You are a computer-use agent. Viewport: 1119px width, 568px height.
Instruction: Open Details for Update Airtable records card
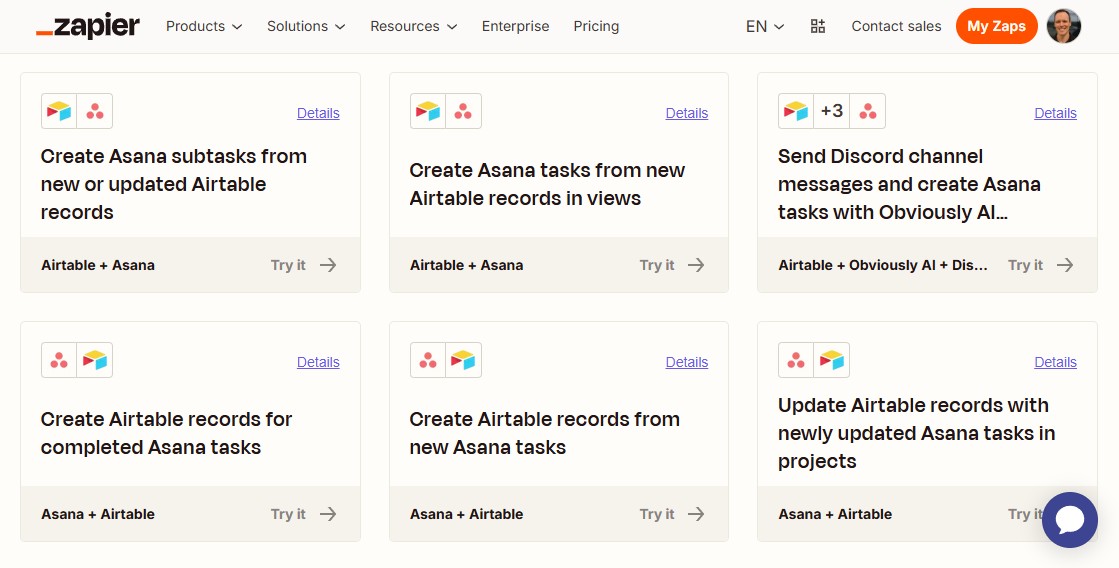[1055, 362]
